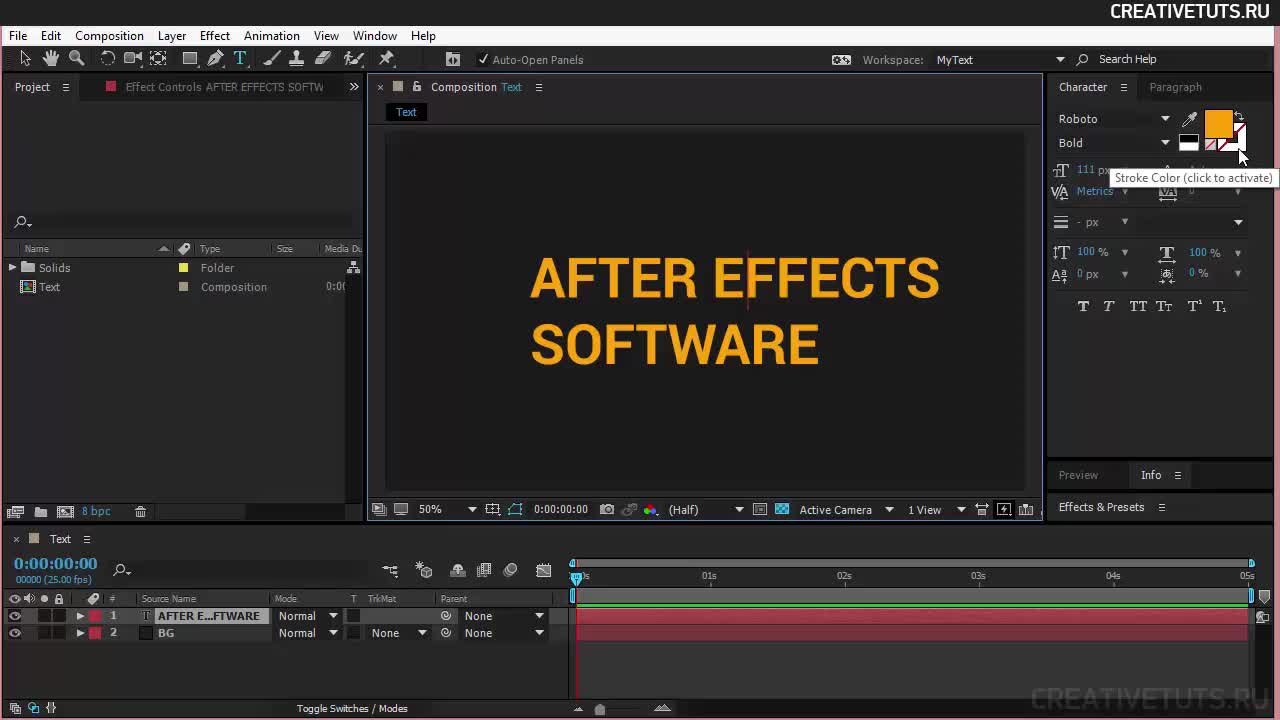
Task: Open the Effect menu
Action: (215, 36)
